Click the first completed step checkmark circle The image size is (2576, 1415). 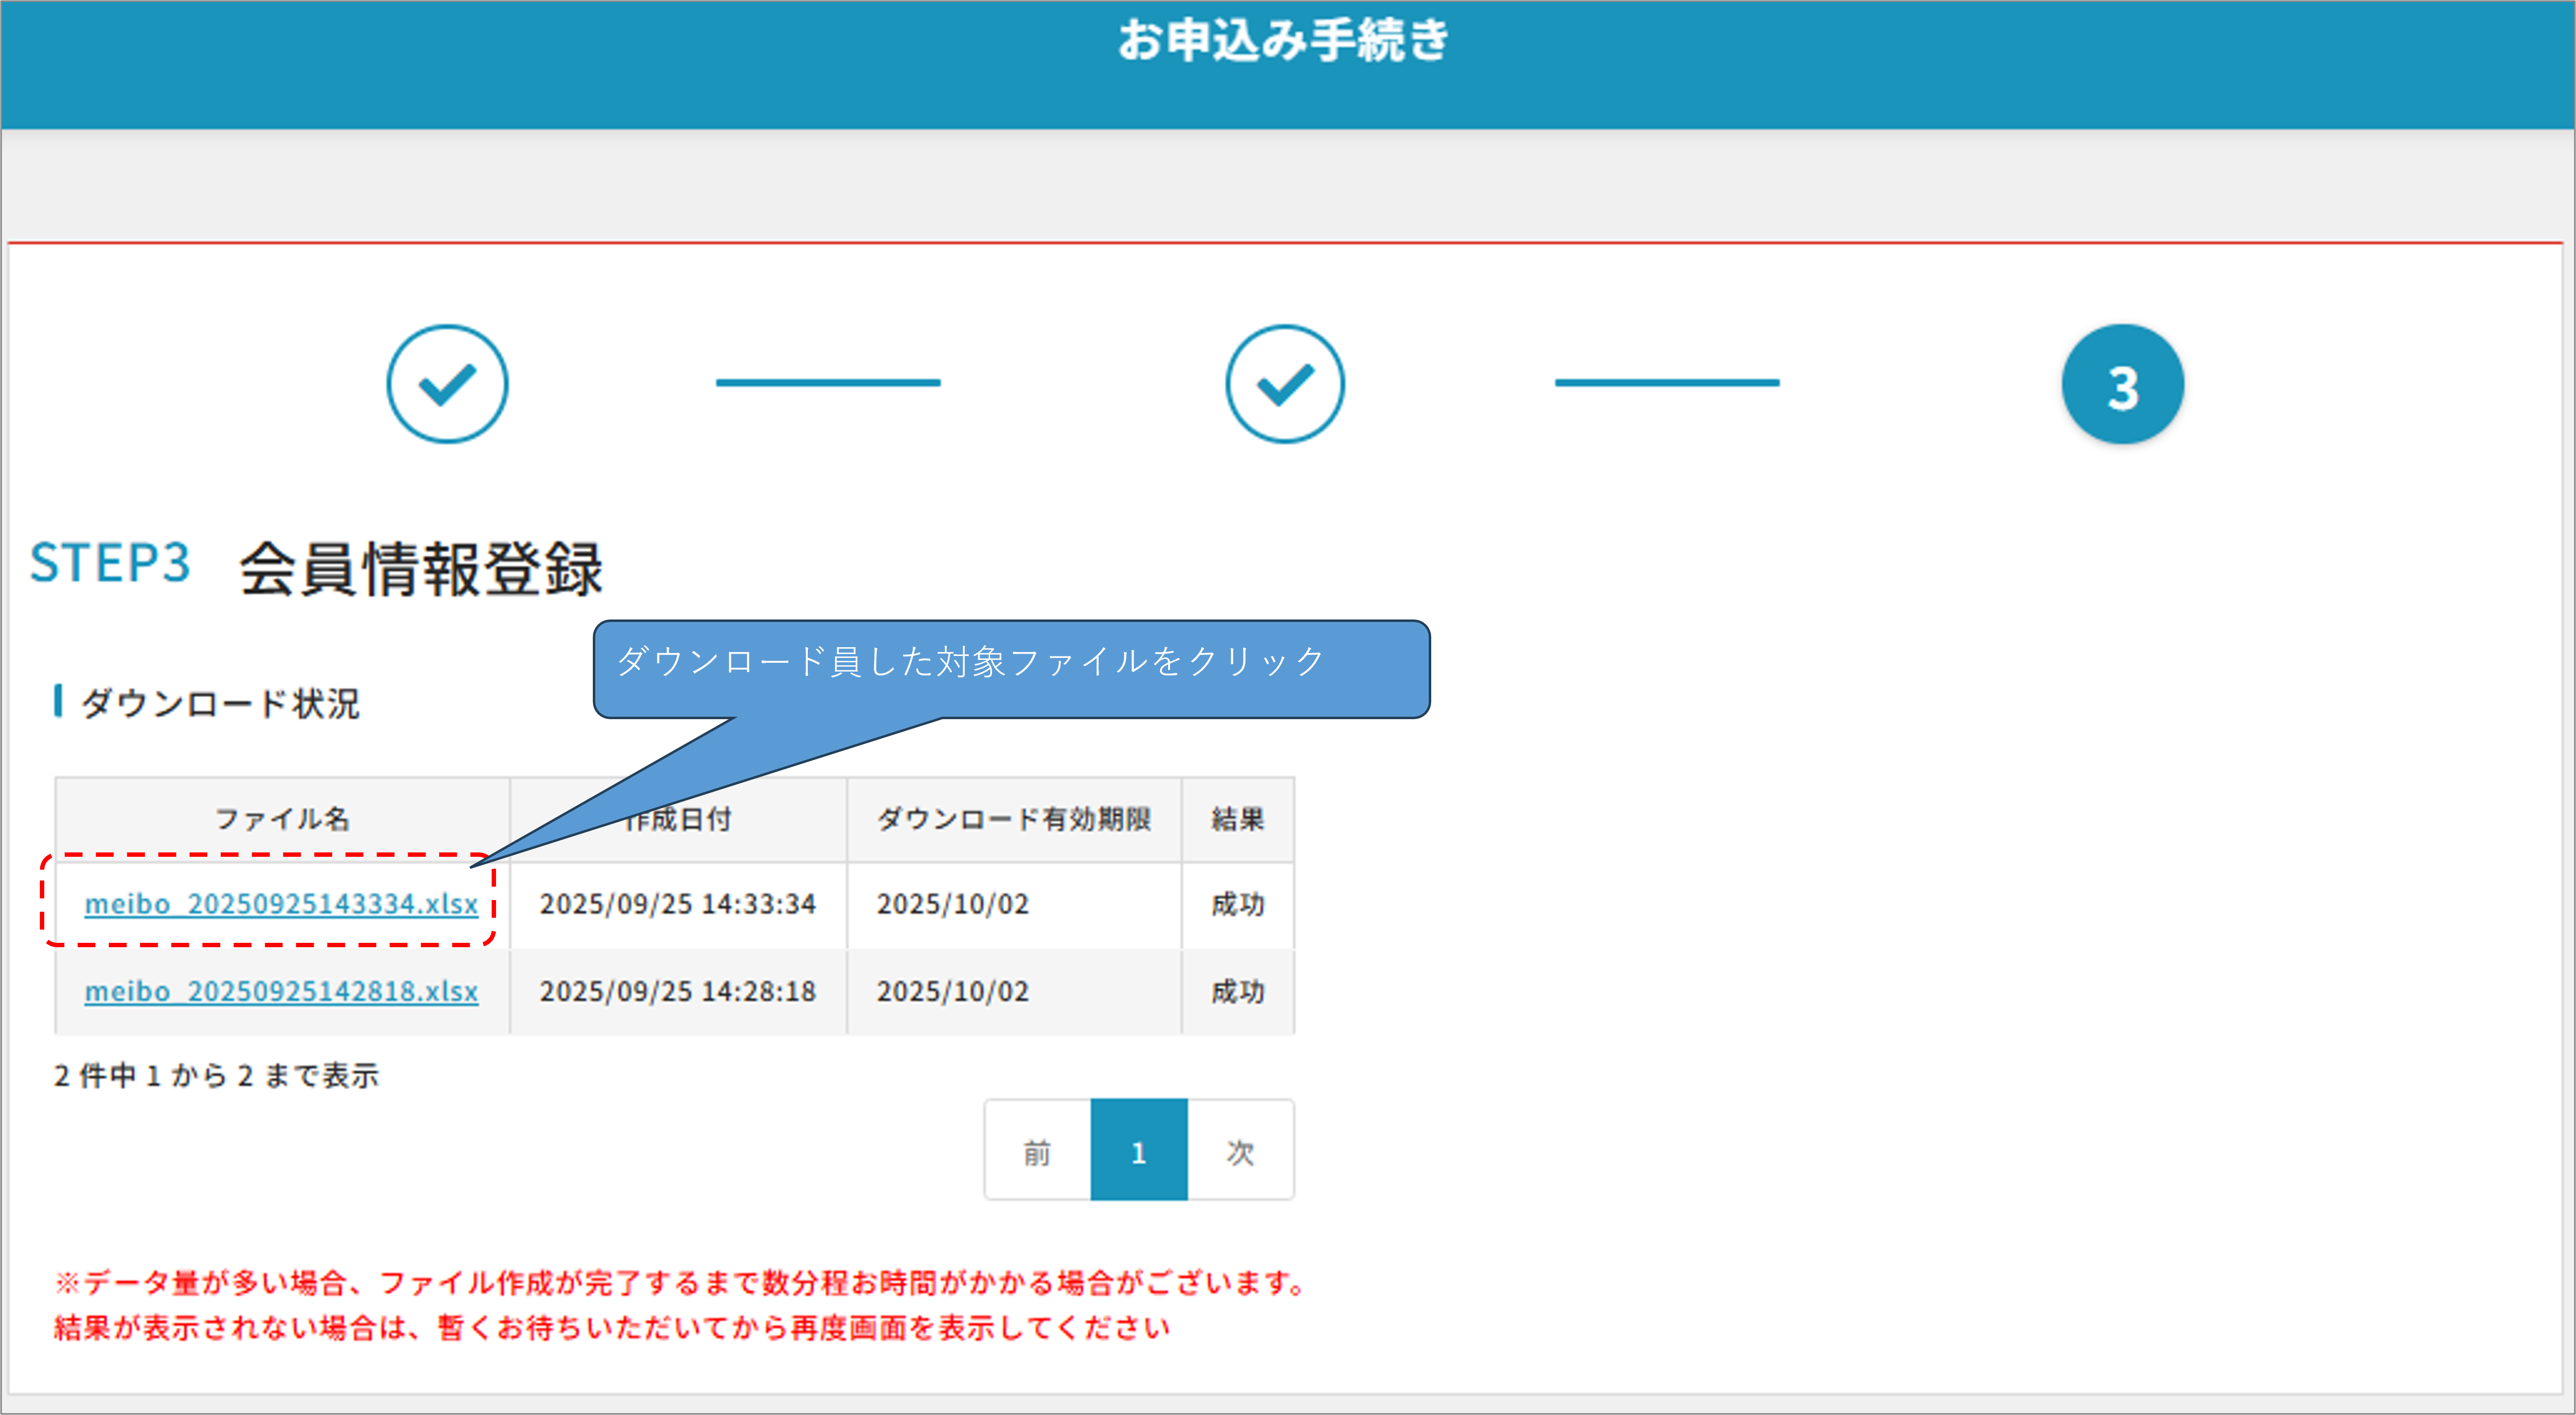click(447, 384)
